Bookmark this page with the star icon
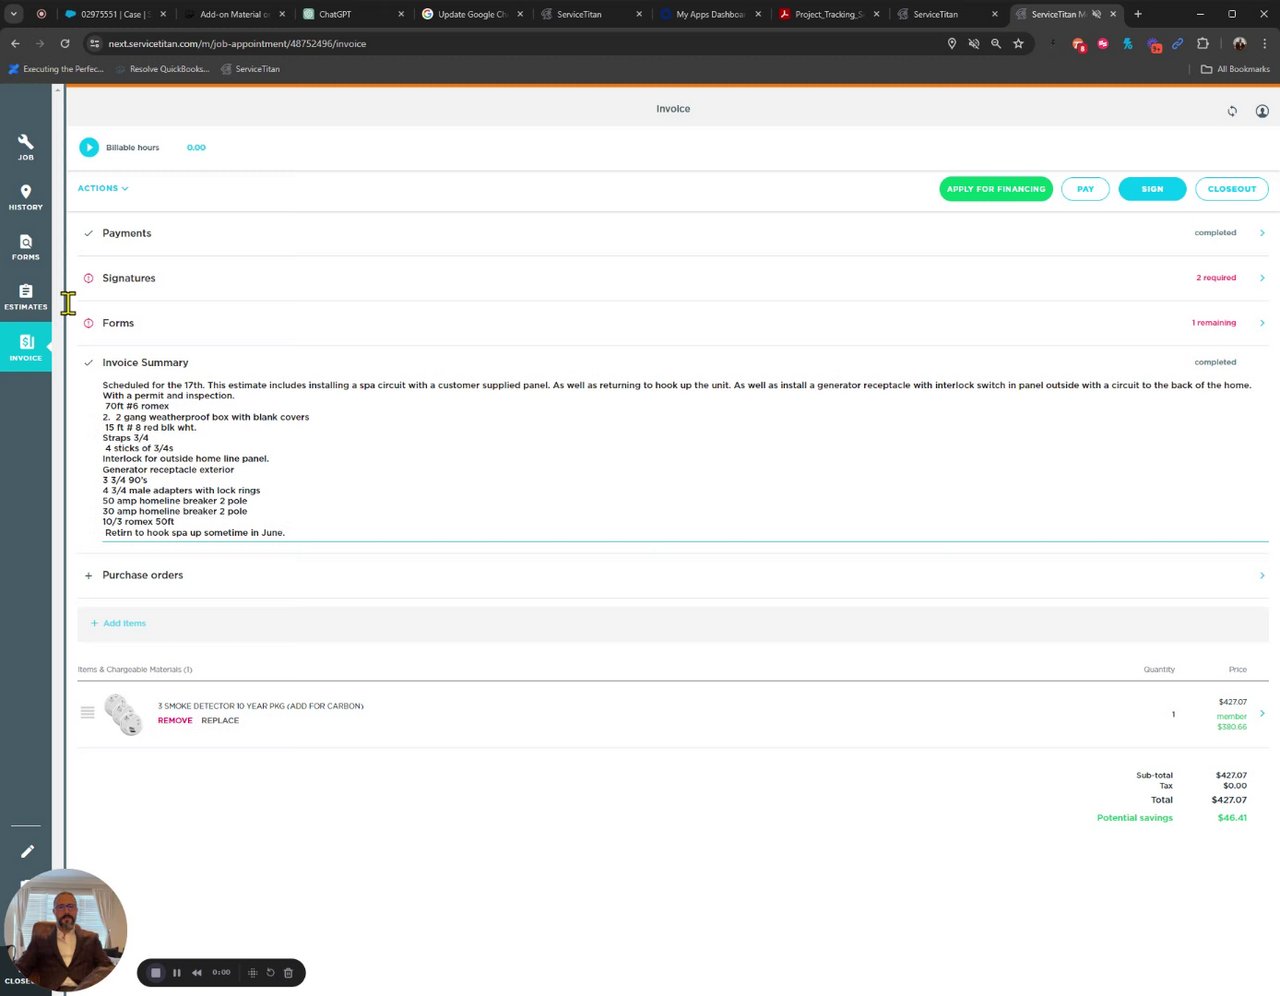 point(1018,44)
